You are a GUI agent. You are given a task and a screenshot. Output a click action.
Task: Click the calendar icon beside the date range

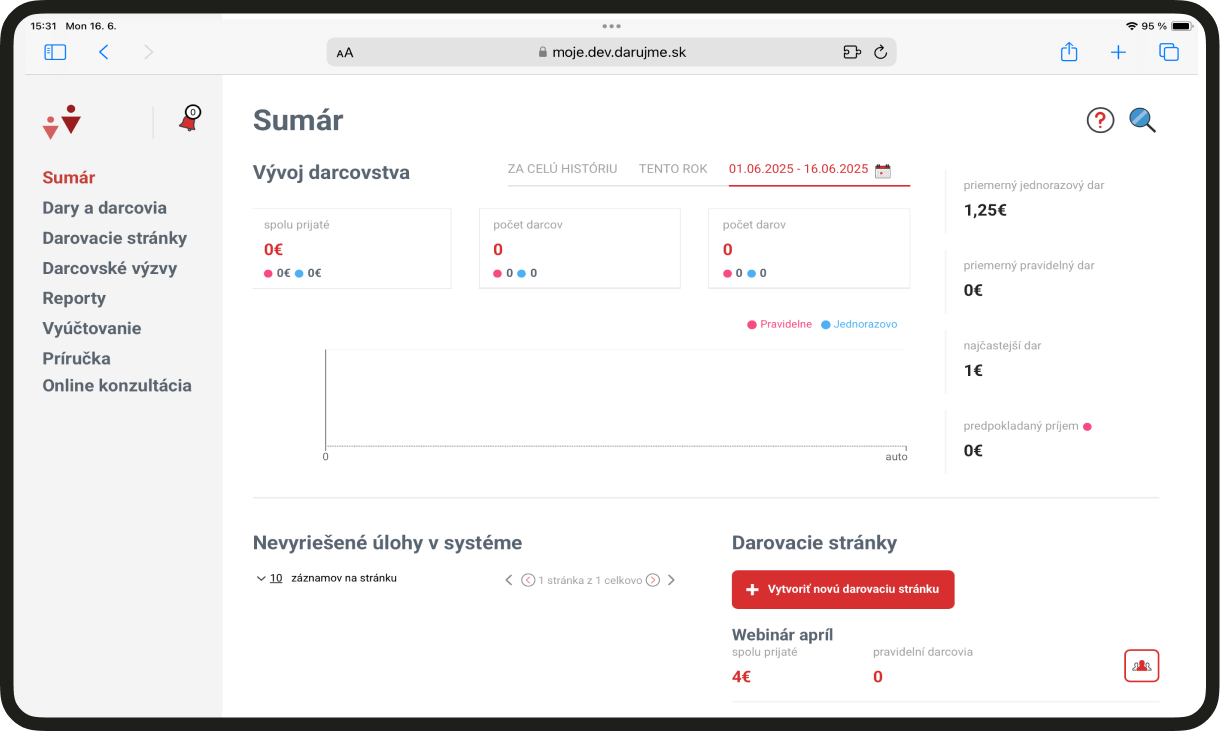(x=882, y=170)
